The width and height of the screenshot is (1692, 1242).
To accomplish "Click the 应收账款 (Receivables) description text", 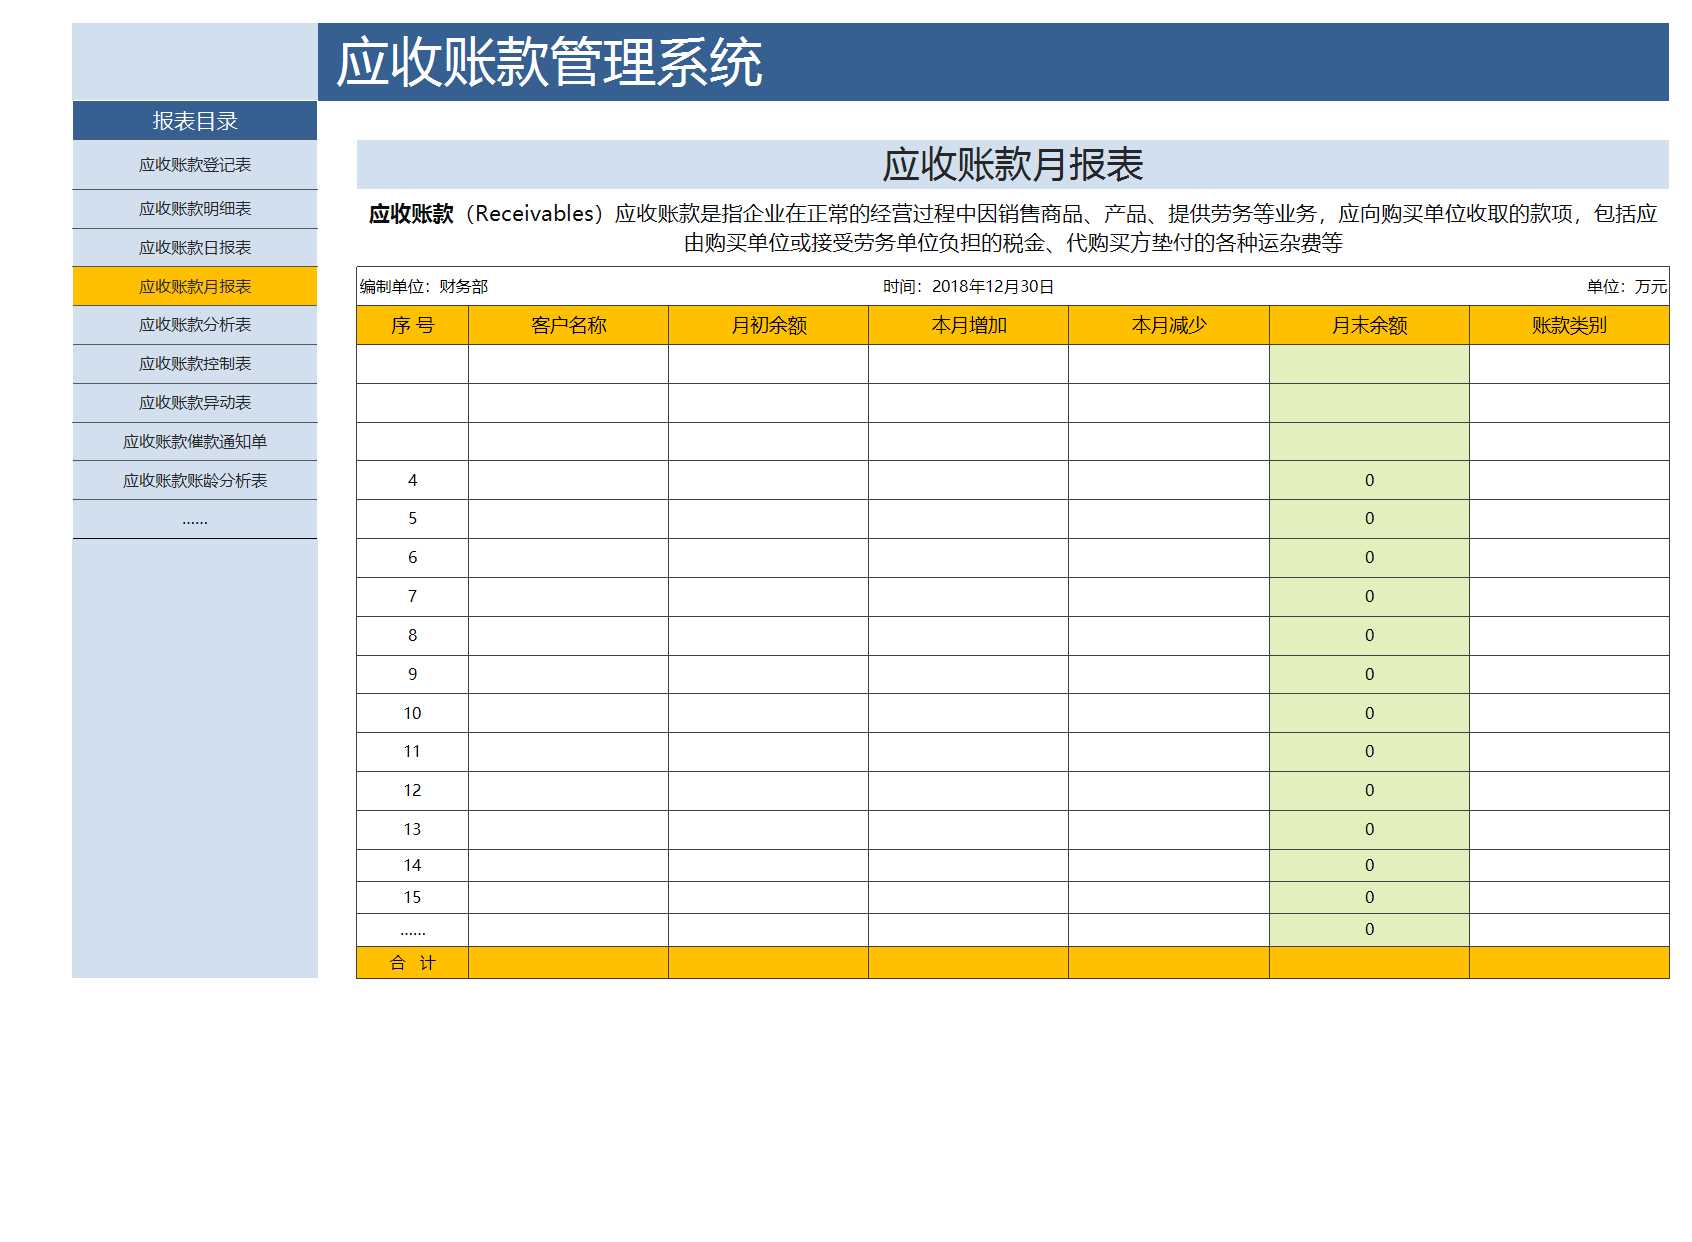I will (x=1013, y=228).
